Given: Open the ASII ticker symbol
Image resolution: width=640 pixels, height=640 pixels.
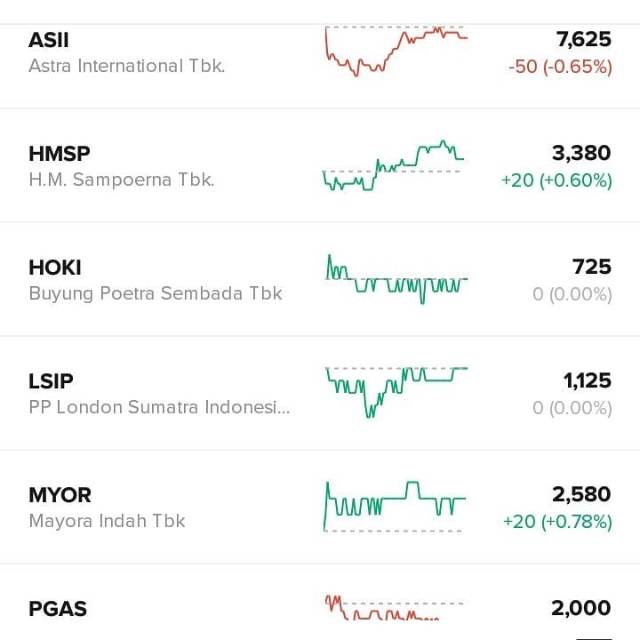Looking at the screenshot, I should tap(49, 40).
